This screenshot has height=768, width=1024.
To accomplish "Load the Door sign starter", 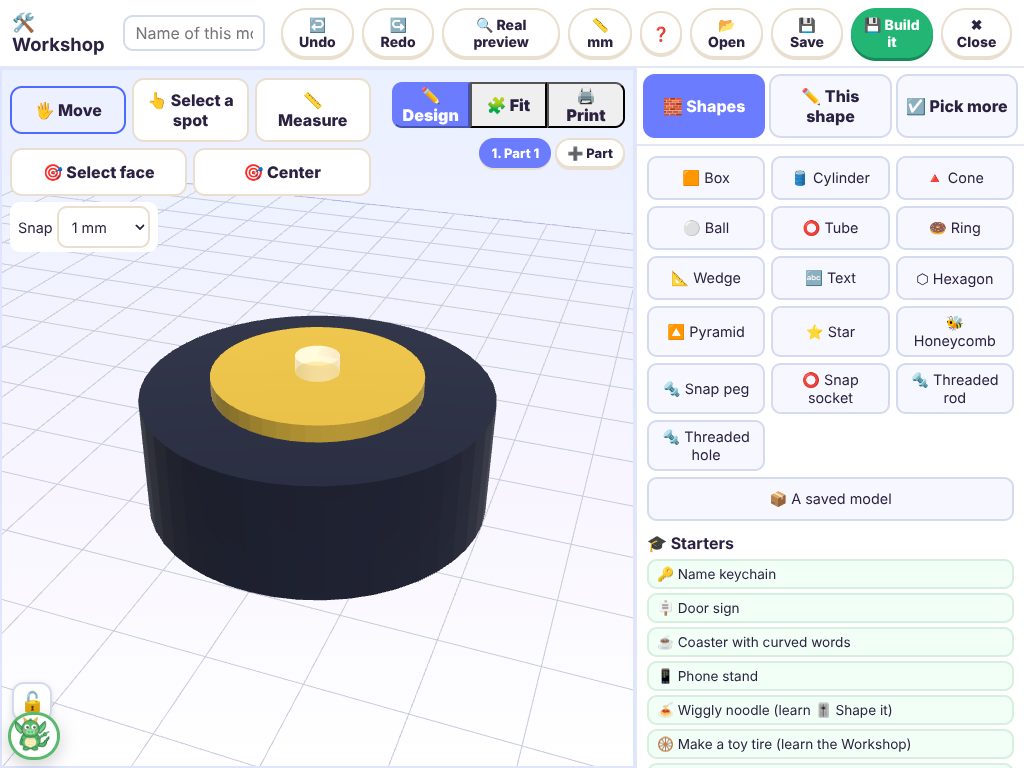I will (830, 608).
